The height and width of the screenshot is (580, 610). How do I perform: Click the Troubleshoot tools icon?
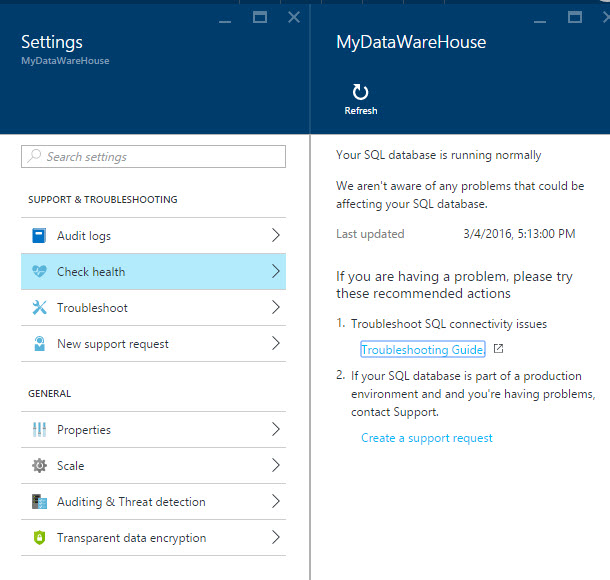(x=39, y=308)
